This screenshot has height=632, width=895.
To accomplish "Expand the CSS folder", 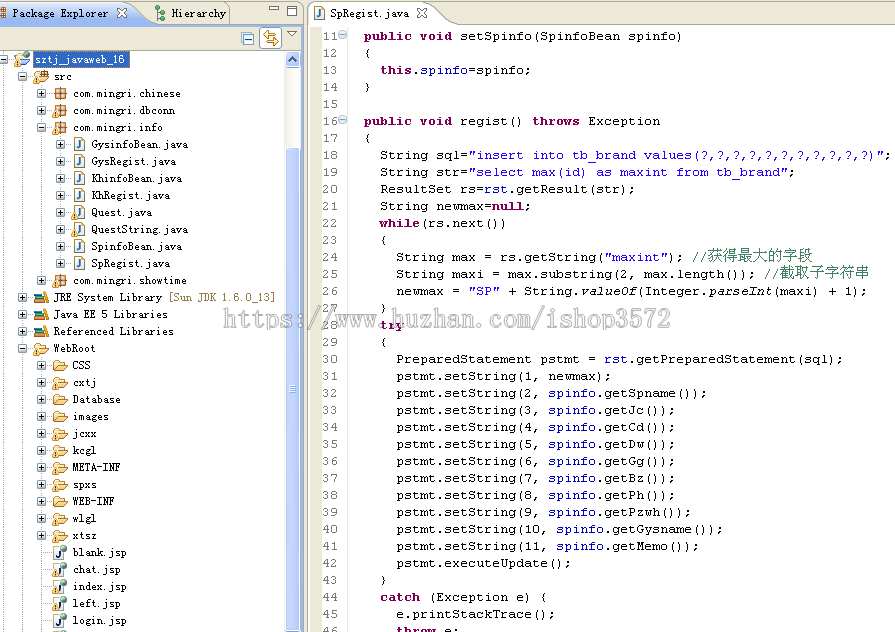I will [x=42, y=365].
